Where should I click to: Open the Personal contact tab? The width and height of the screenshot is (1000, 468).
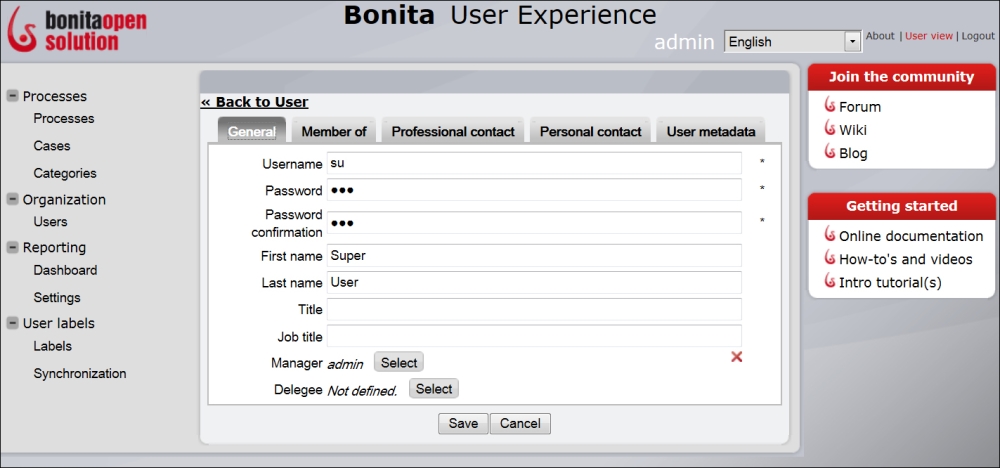[x=591, y=131]
